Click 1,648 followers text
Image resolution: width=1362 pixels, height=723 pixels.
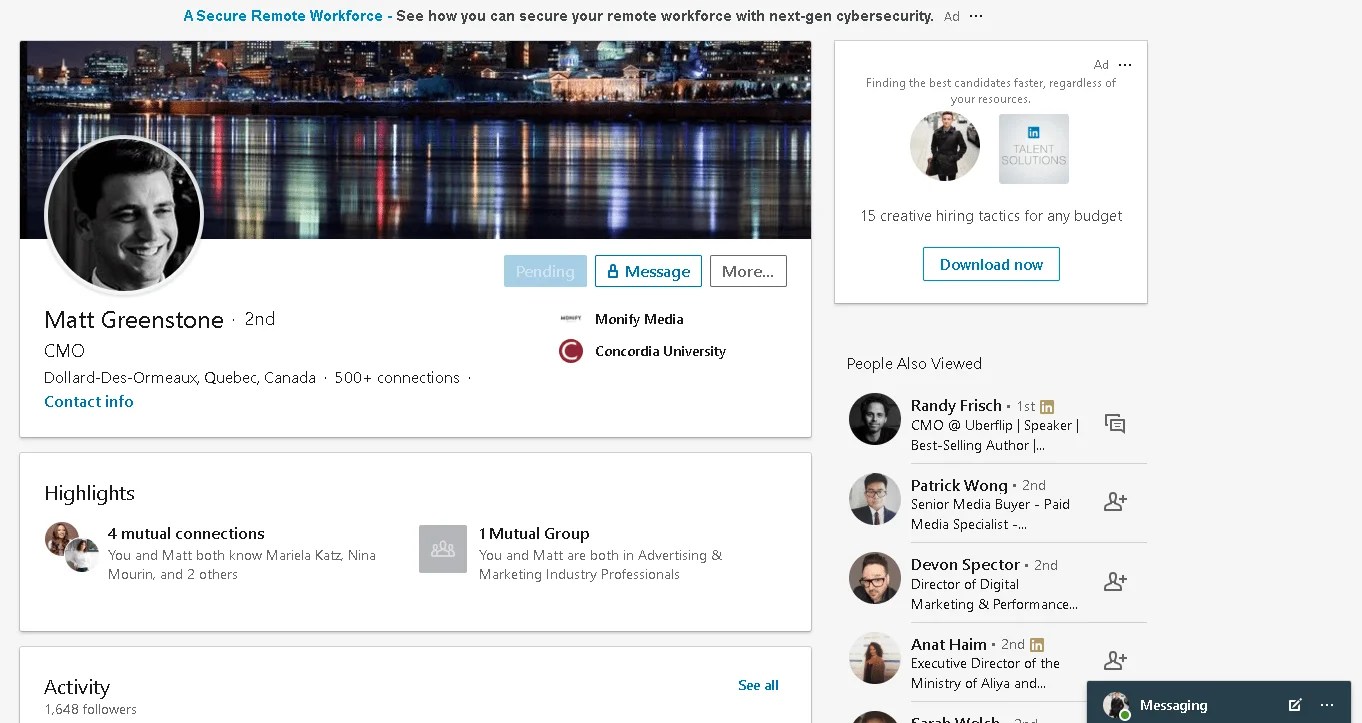90,709
